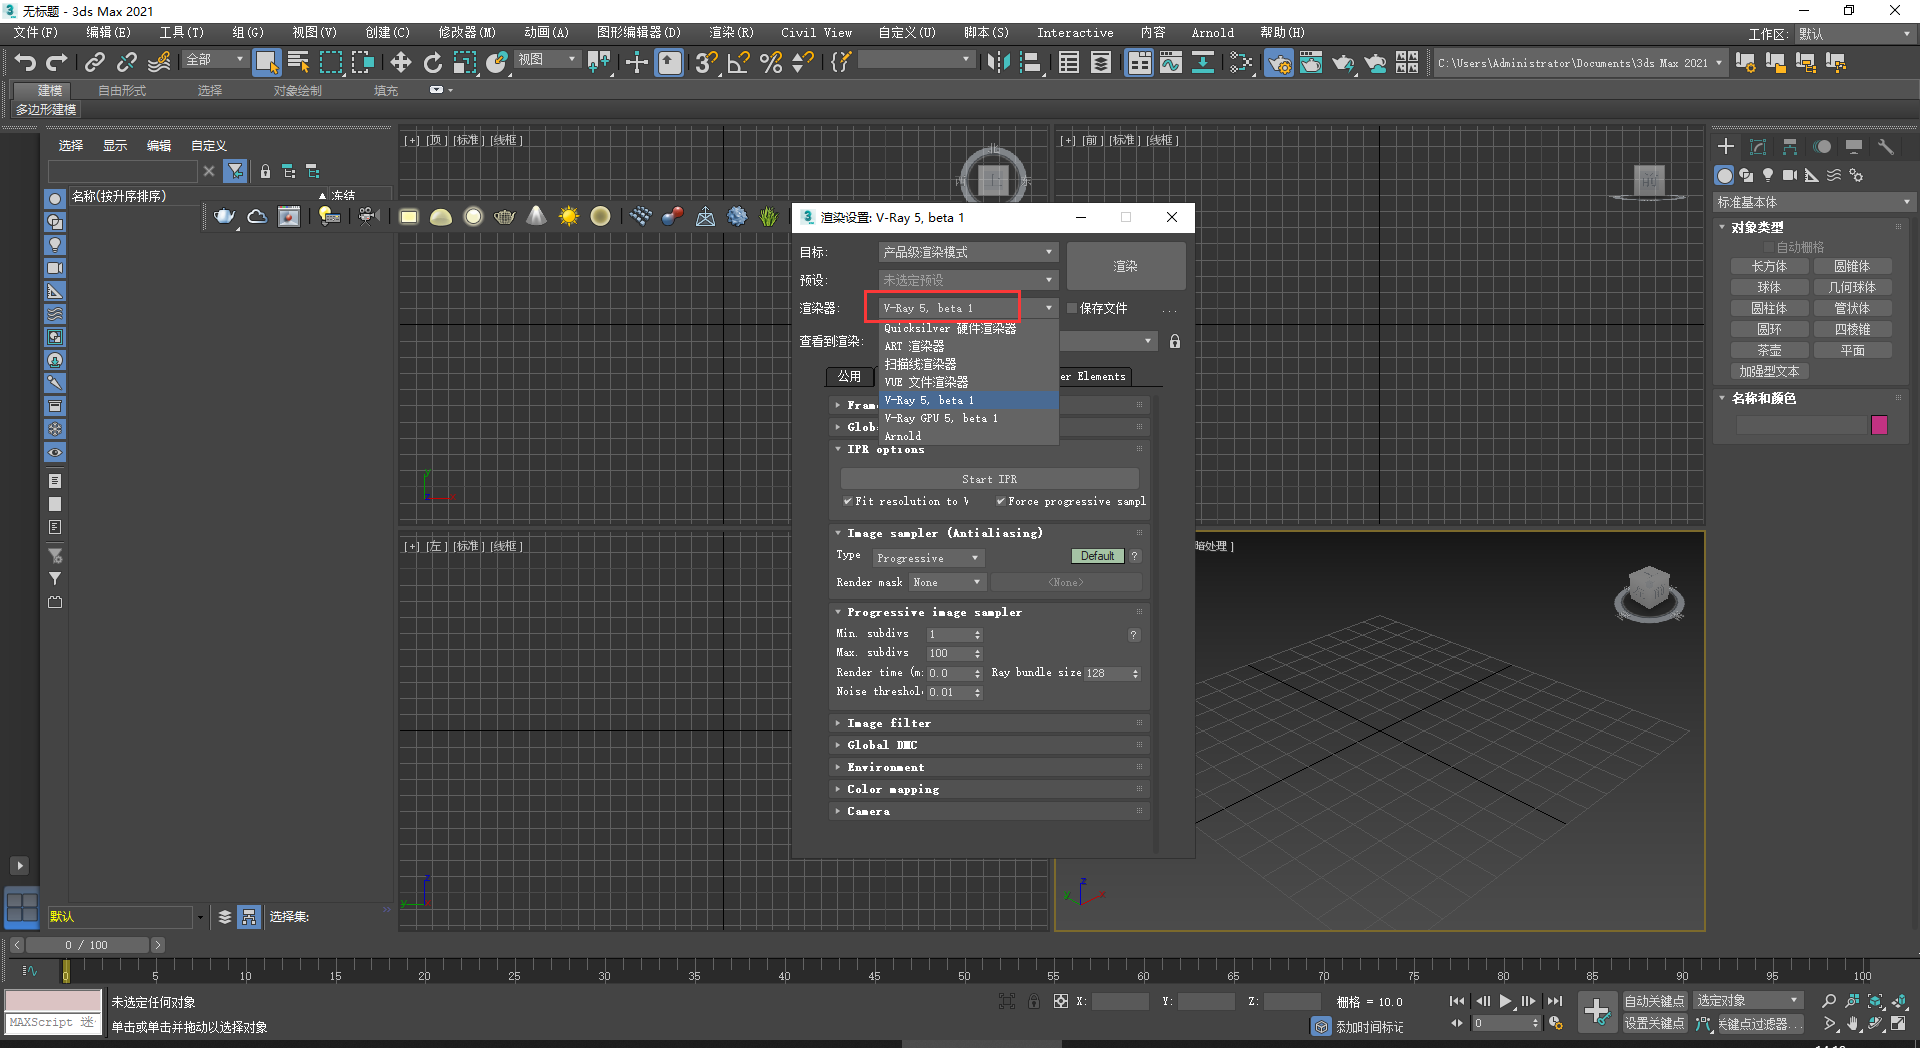Click the object color swatch
This screenshot has width=1920, height=1048.
click(1879, 425)
